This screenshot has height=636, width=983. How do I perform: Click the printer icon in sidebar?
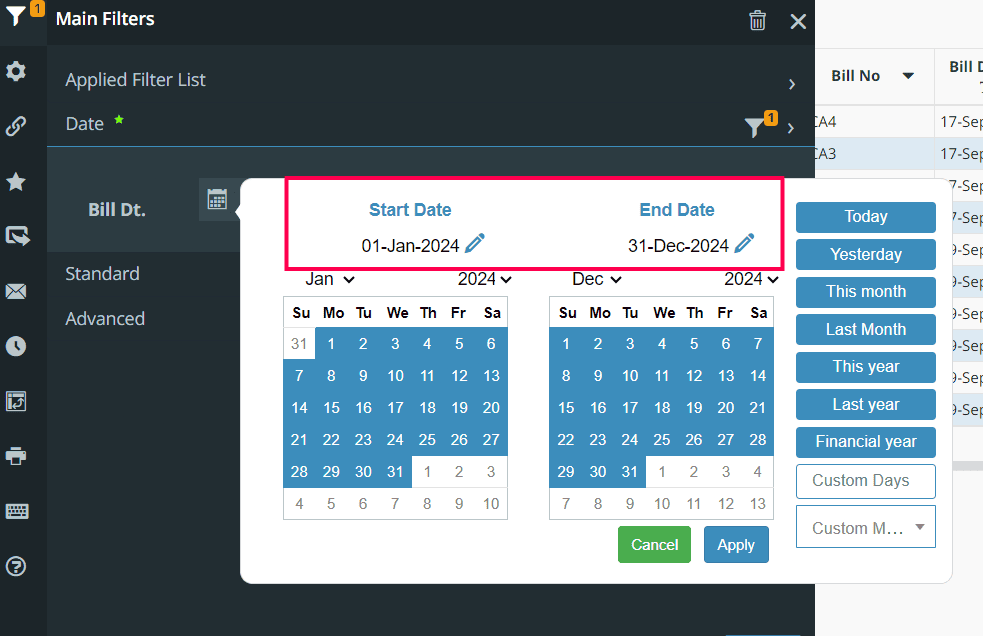(16, 456)
